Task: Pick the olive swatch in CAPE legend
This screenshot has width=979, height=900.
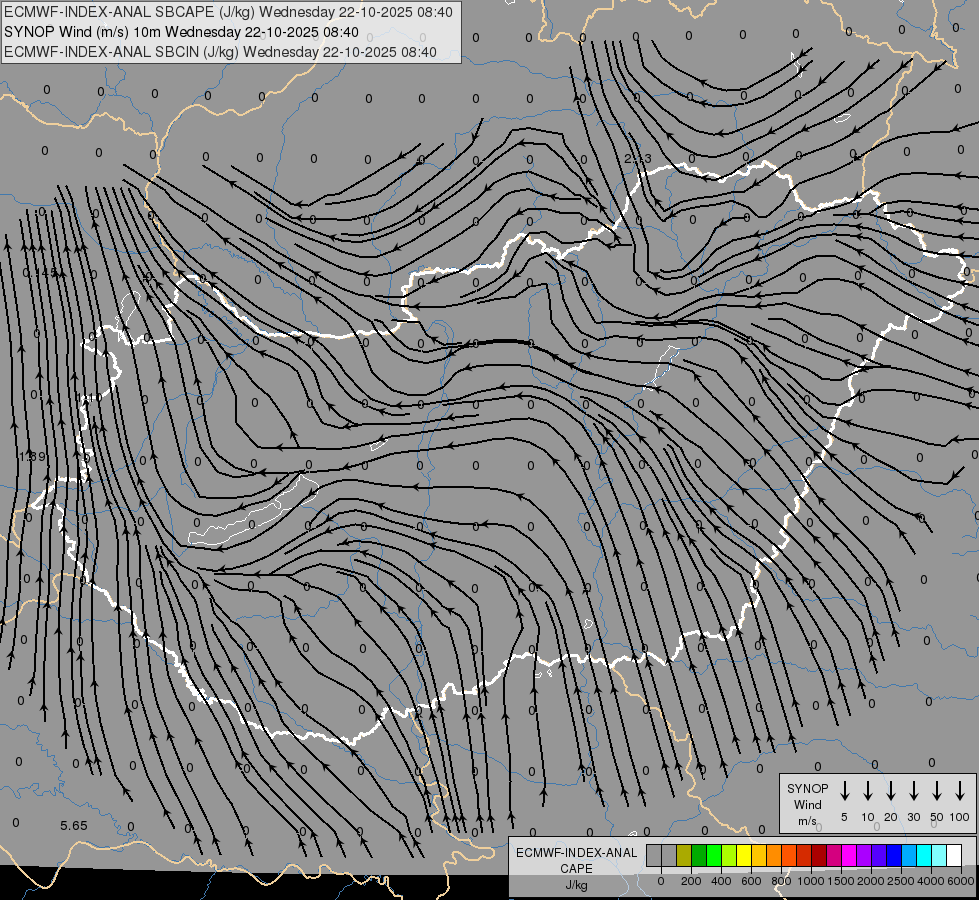Action: [684, 855]
